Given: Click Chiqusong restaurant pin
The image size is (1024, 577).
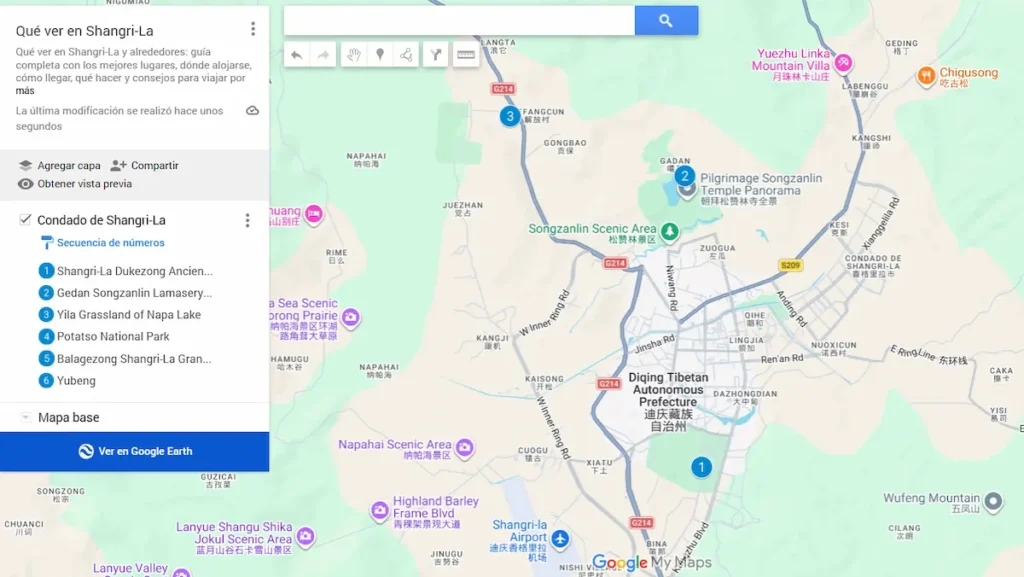Looking at the screenshot, I should tap(926, 76).
